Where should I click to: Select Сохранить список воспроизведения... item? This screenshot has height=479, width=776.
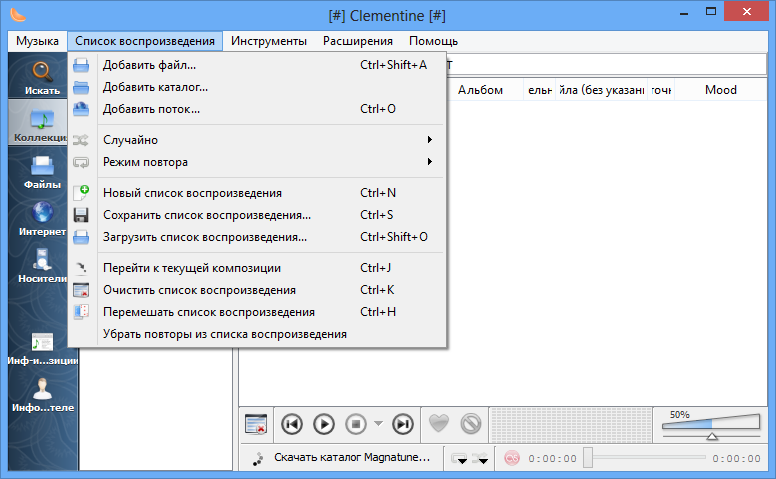(257, 215)
